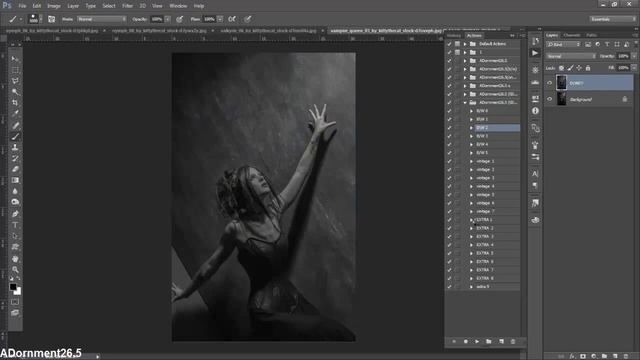Open the Info panel icon in dock

coord(535,111)
